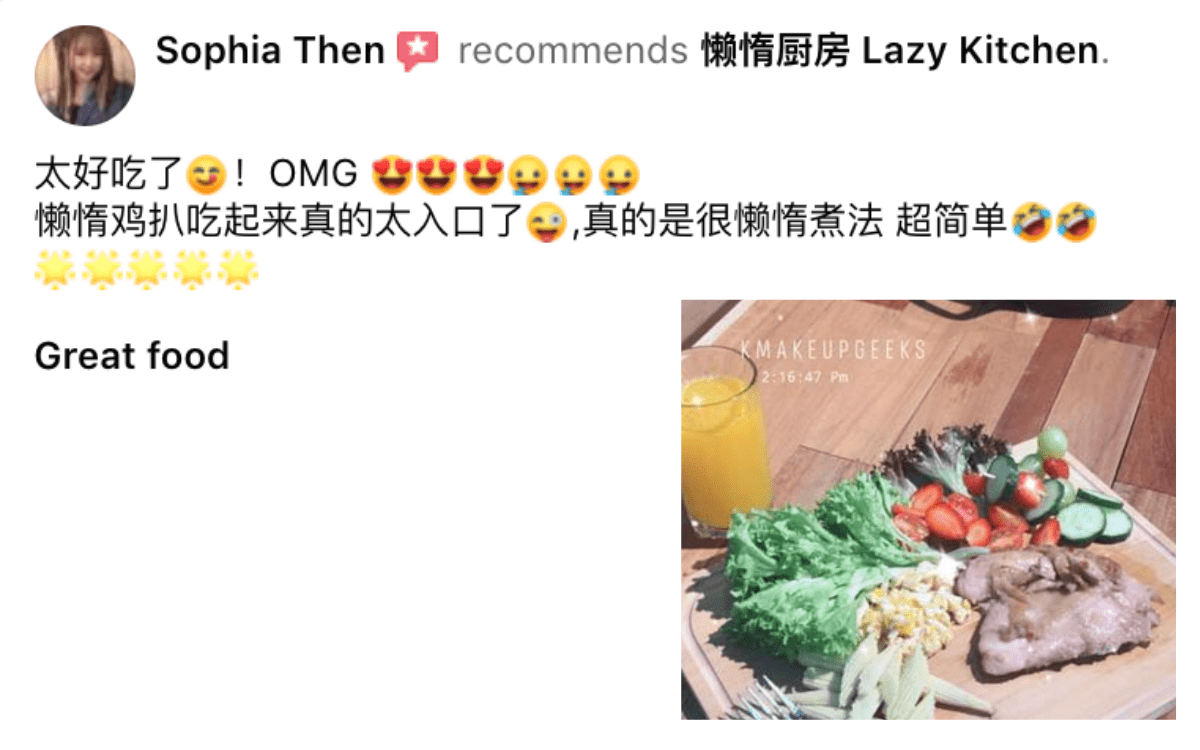This screenshot has width=1200, height=750.
Task: Click the word recommends in the header
Action: tap(573, 50)
